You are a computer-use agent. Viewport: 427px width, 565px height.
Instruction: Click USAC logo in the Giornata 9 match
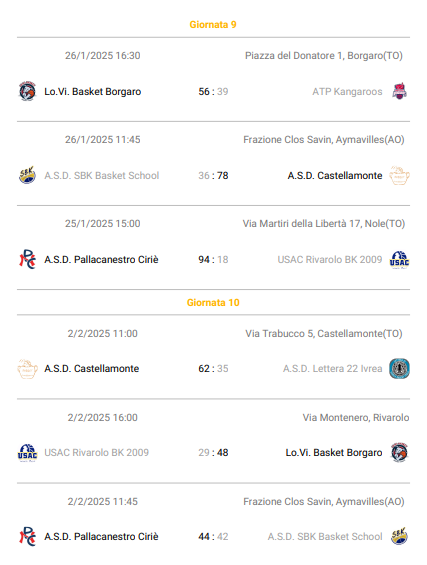coord(399,259)
